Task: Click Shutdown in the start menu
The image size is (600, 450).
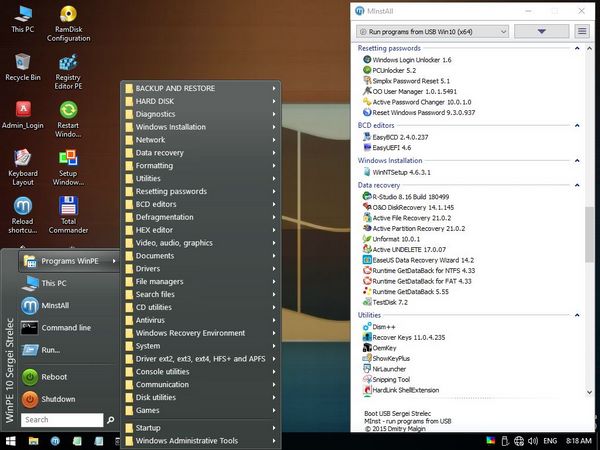Action: point(57,399)
